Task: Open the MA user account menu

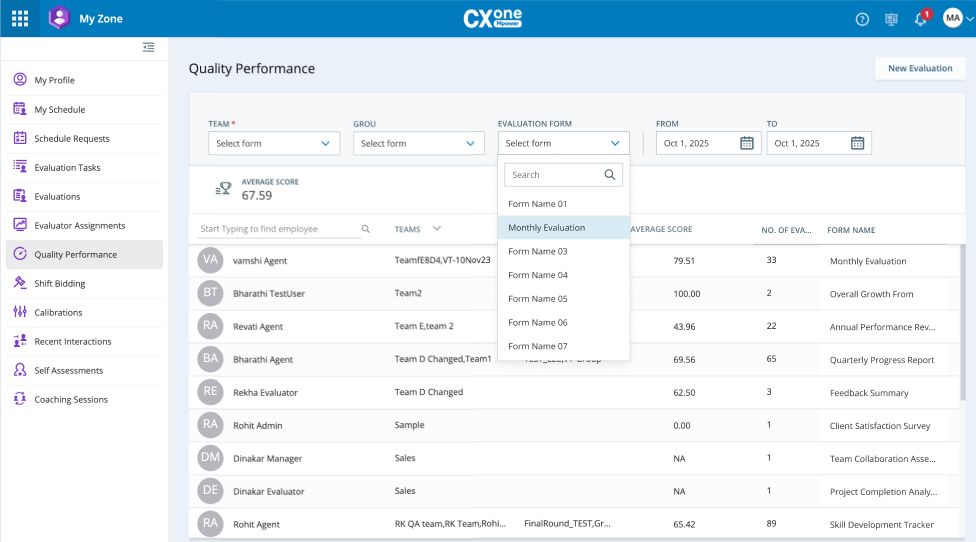Action: [957, 19]
